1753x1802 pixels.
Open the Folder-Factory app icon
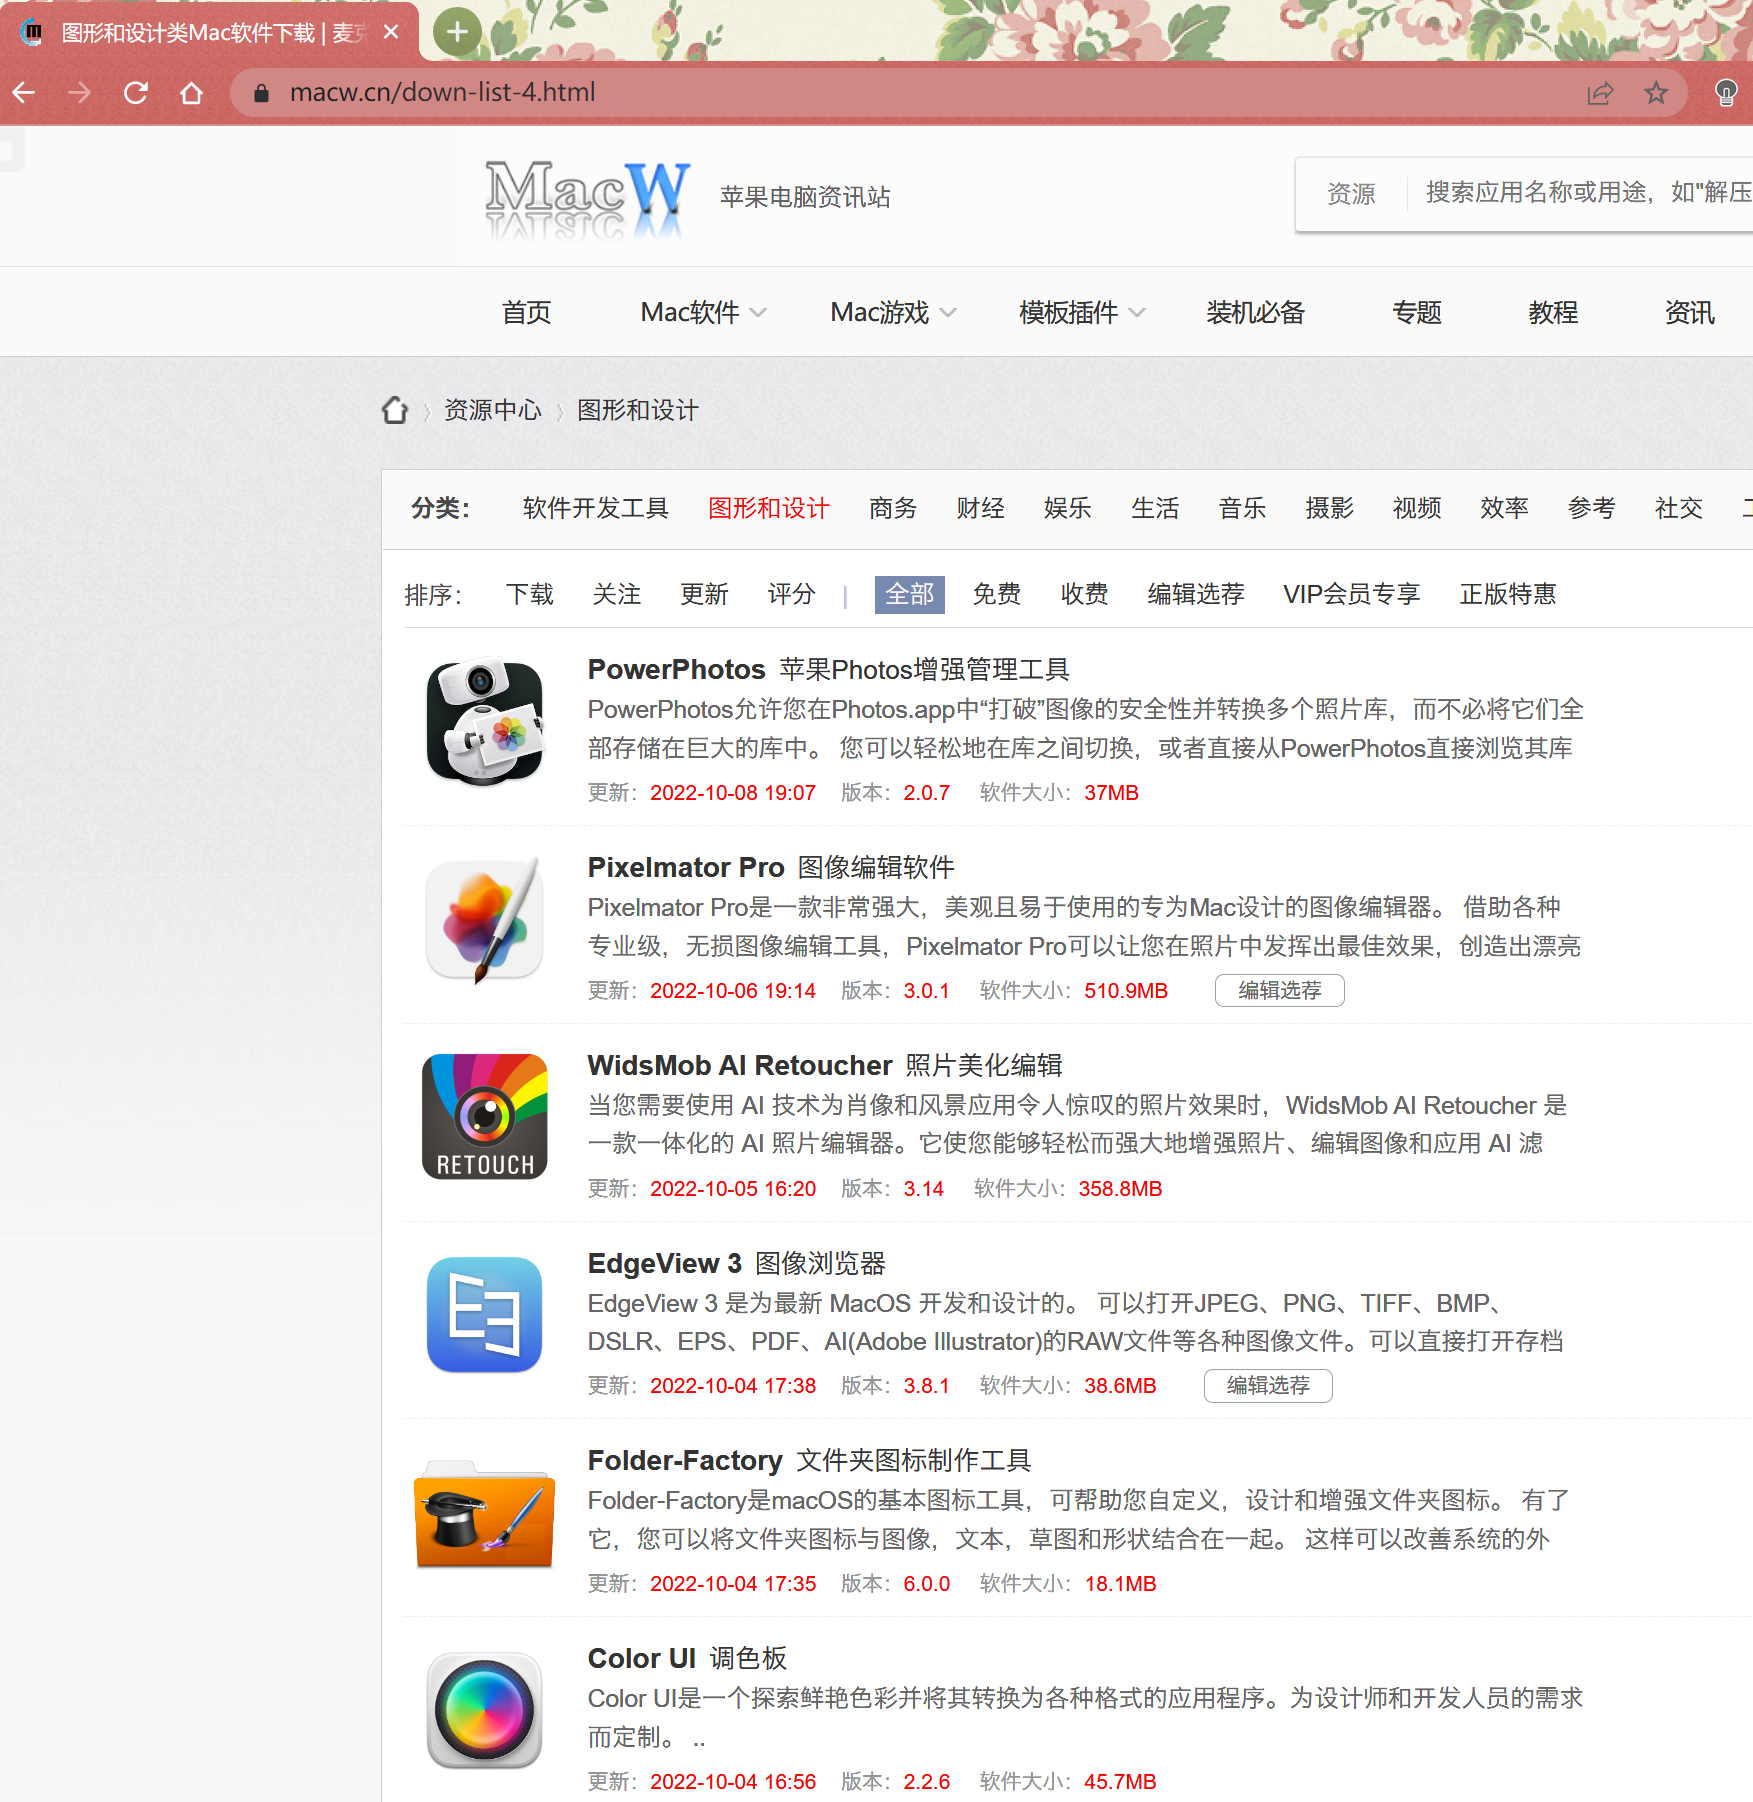[x=485, y=1512]
